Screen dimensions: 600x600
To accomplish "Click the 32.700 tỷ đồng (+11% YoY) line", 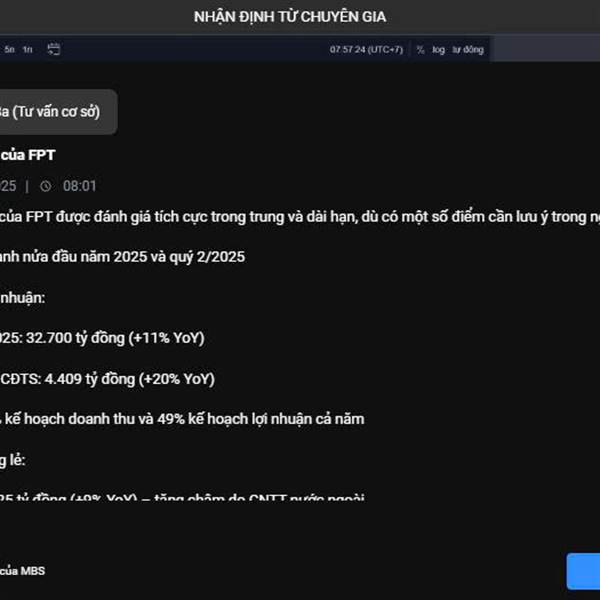I will (x=102, y=338).
